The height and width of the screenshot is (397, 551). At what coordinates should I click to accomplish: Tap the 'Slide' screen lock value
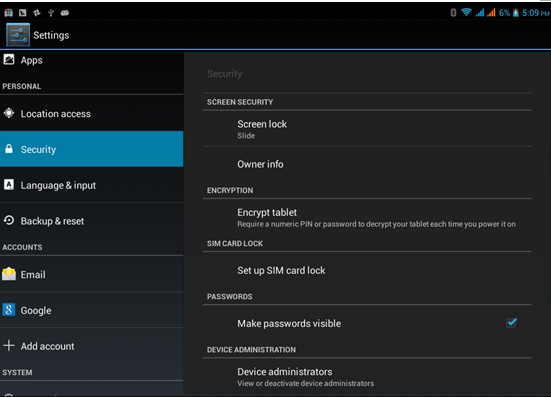pyautogui.click(x=246, y=136)
